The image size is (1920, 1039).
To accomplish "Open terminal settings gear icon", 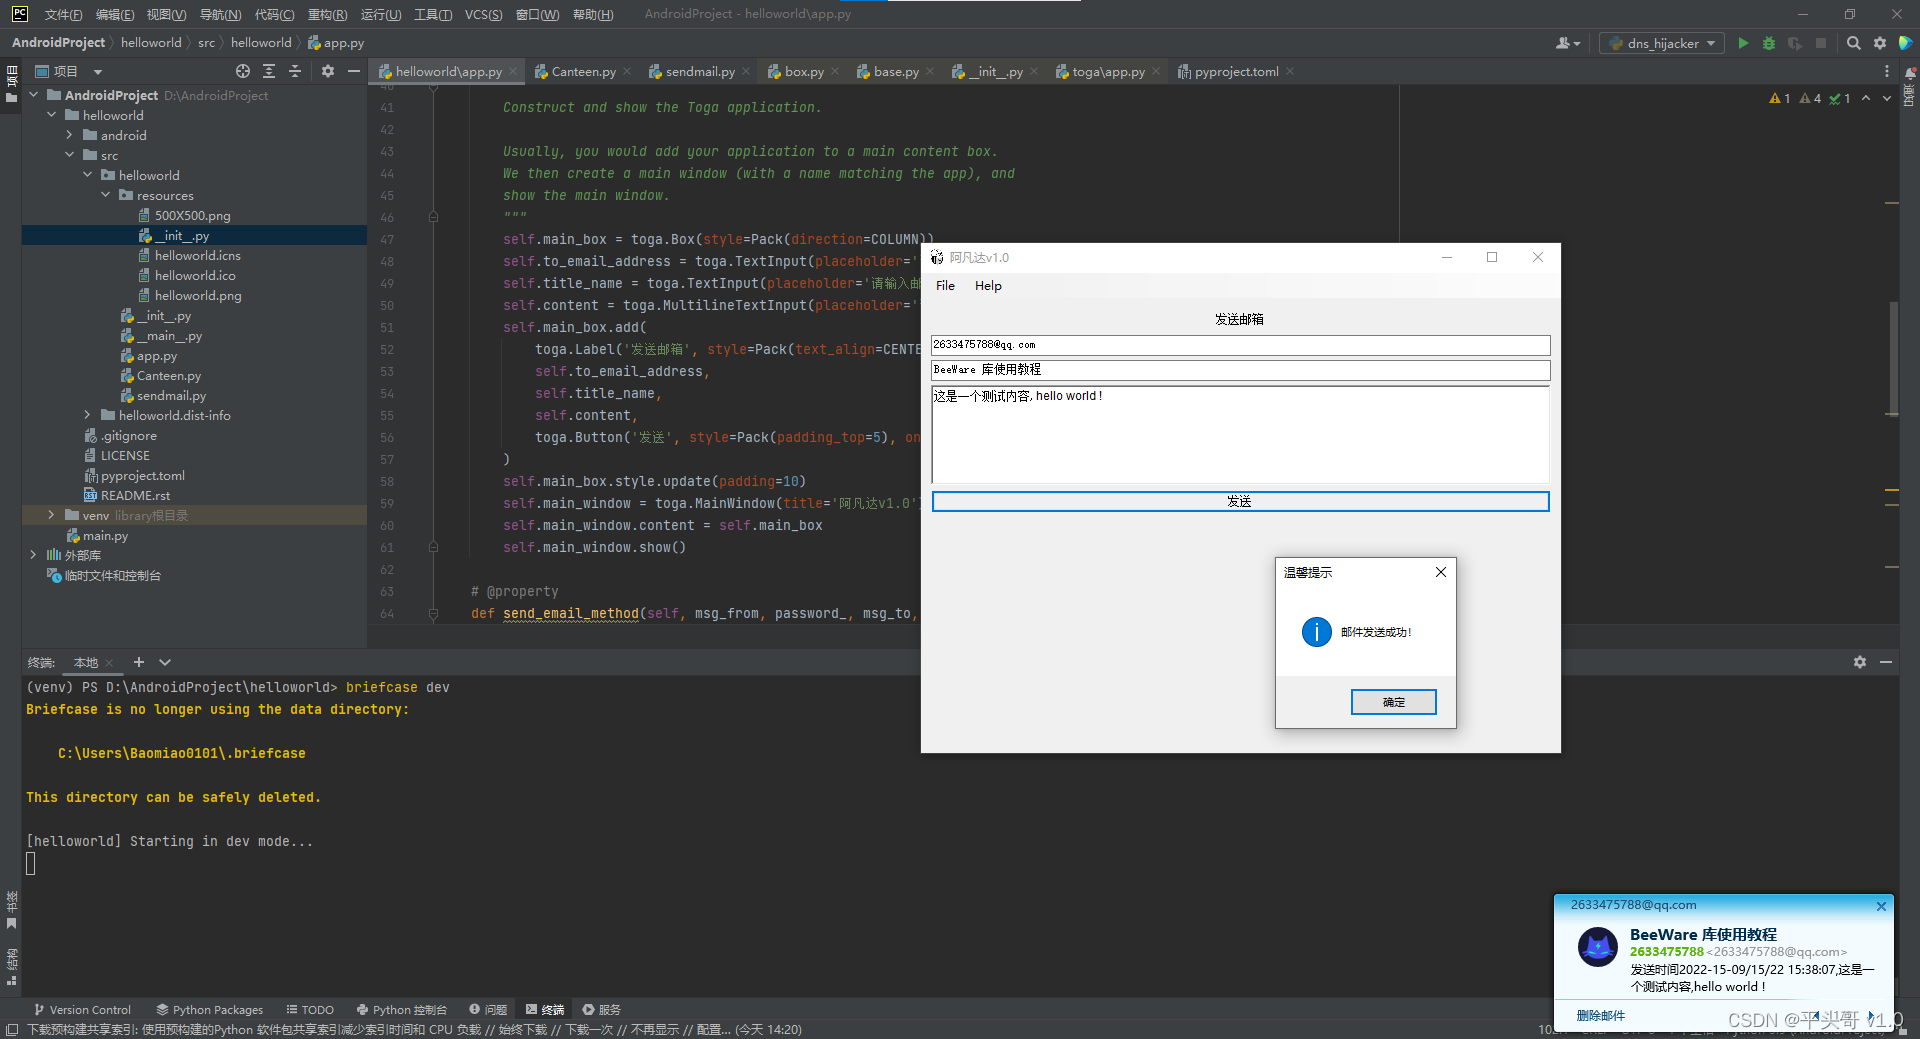I will pos(1860,662).
